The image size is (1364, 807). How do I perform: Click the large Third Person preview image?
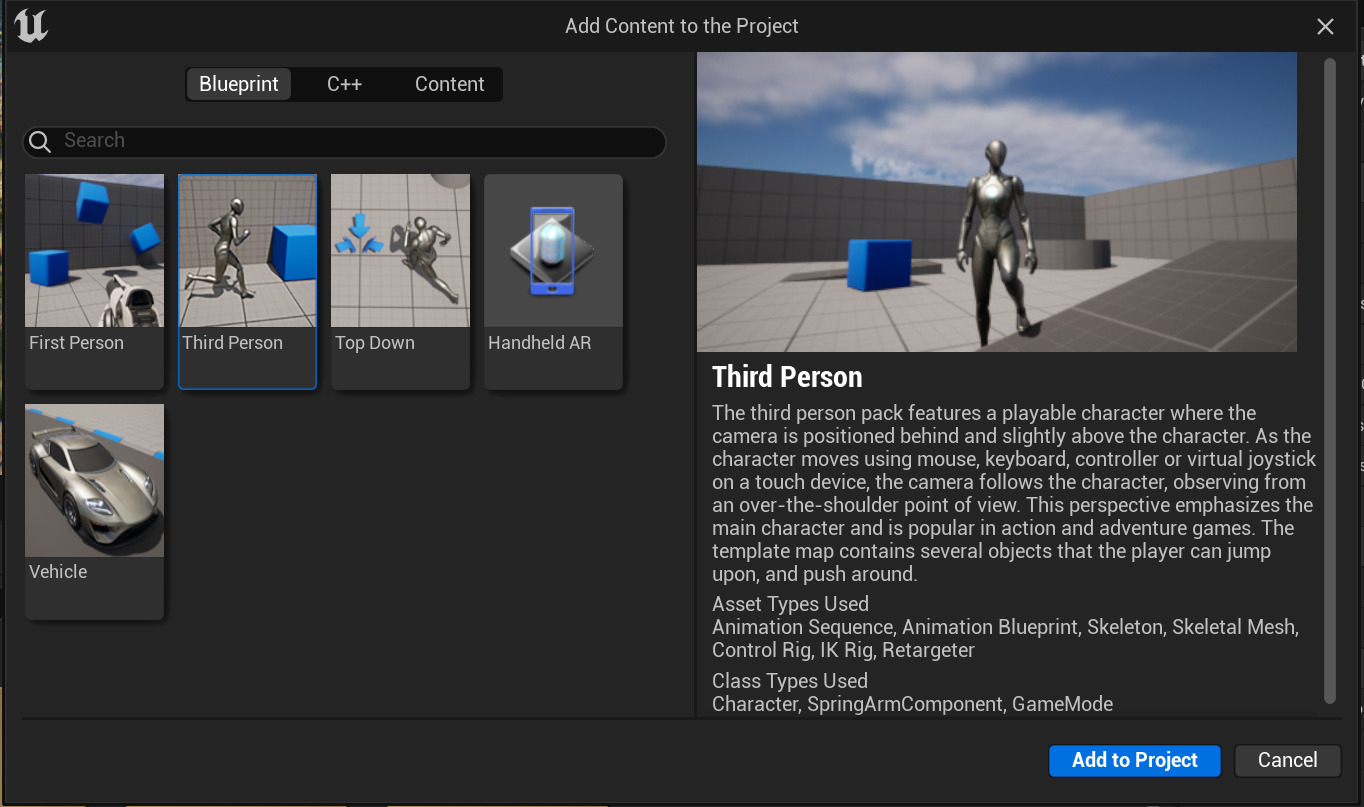[x=997, y=202]
